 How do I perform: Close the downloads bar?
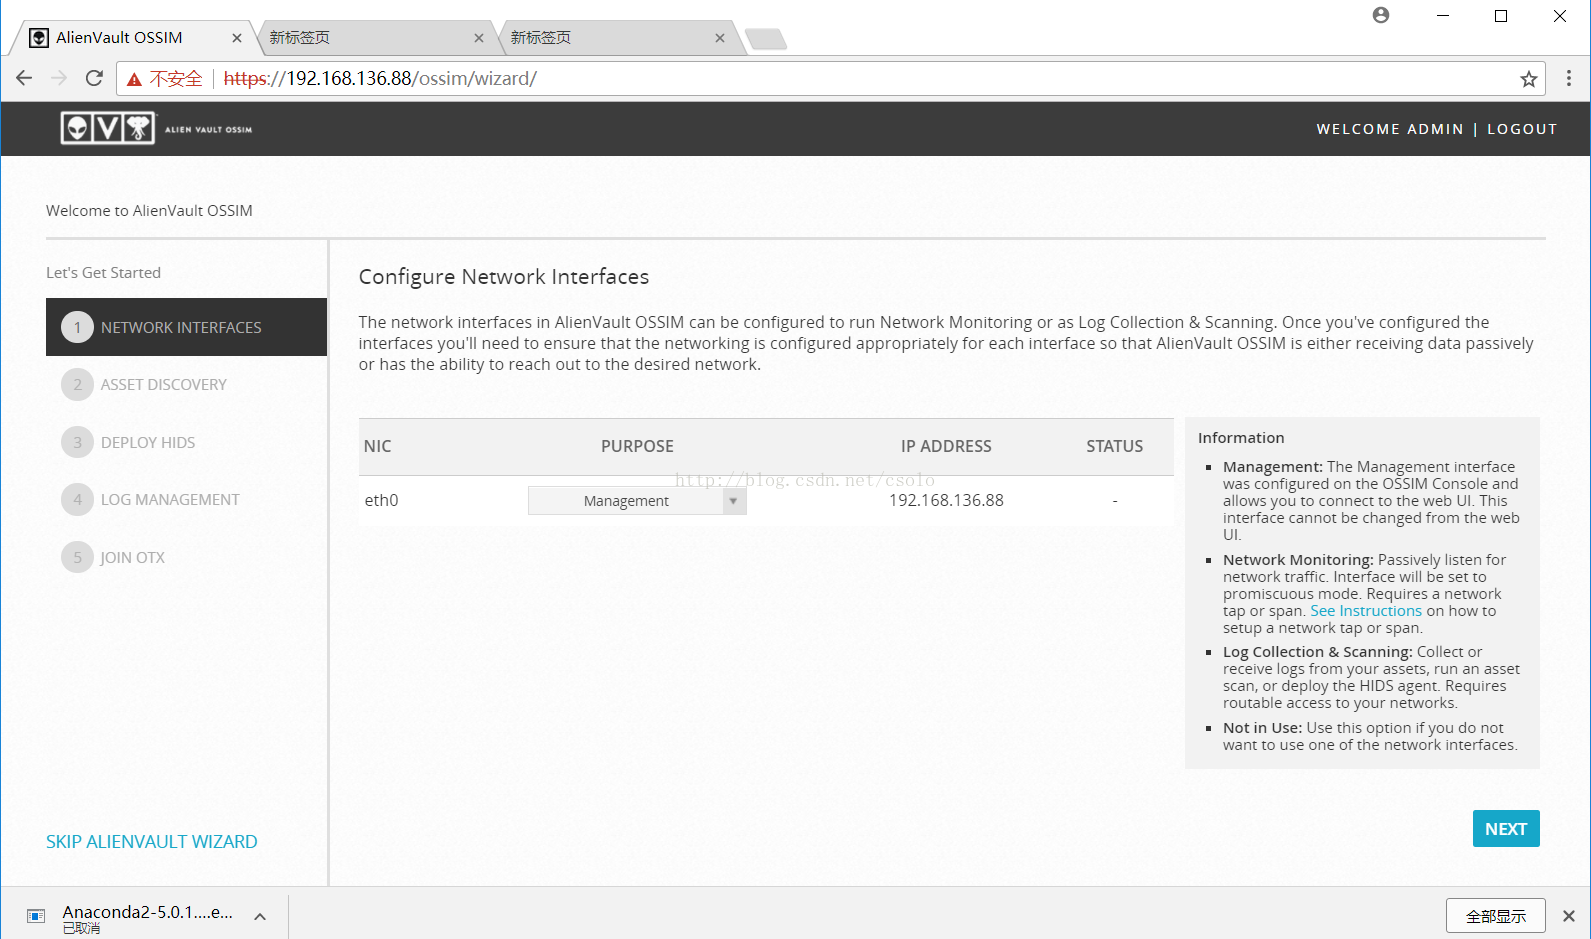point(1569,916)
